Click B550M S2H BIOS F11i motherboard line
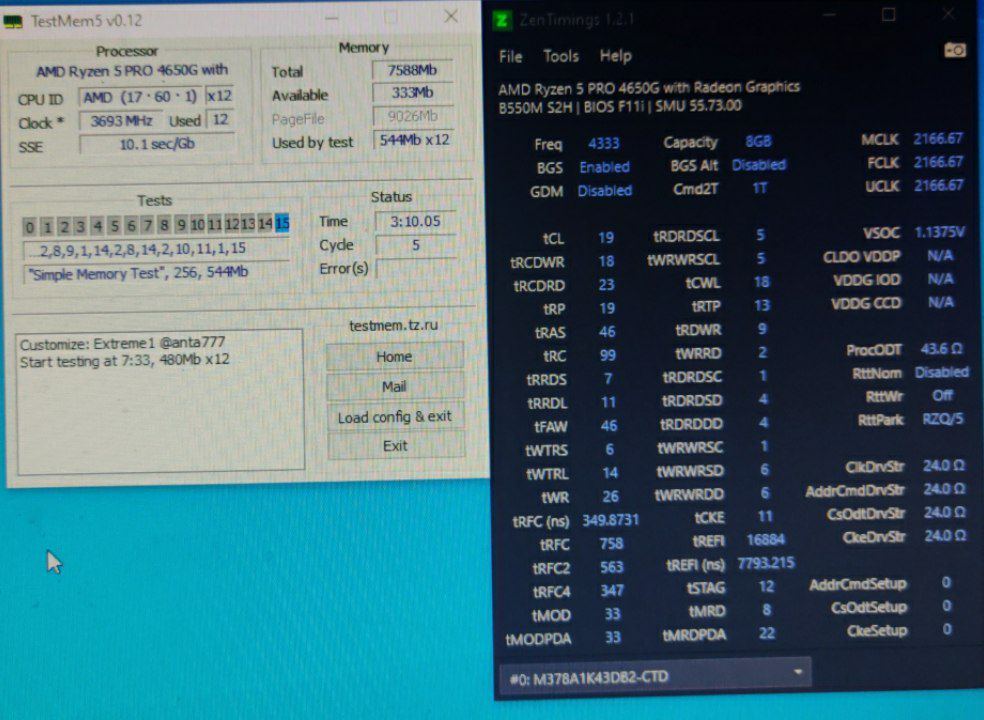Screen dimensions: 984x720 (x=620, y=106)
